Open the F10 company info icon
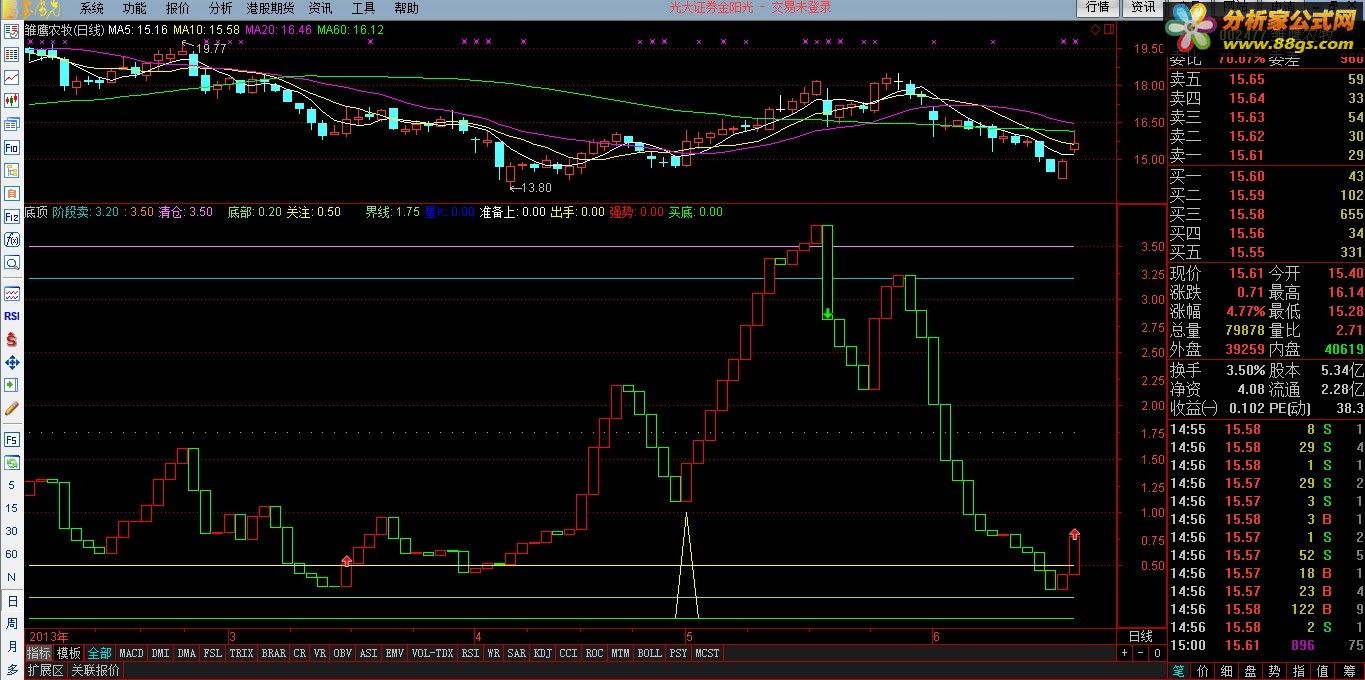The width and height of the screenshot is (1365, 680). point(12,147)
